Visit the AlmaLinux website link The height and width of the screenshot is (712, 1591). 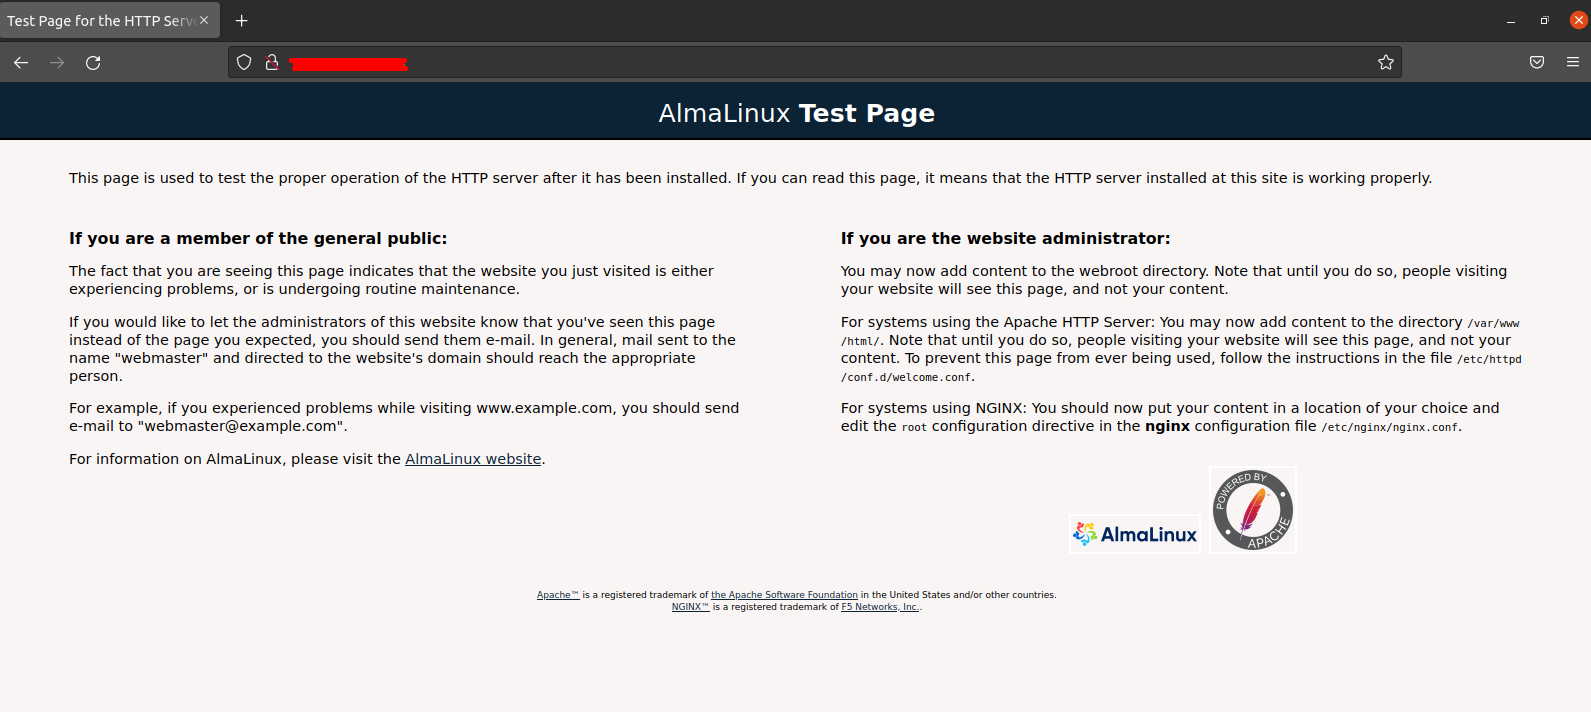pyautogui.click(x=473, y=459)
